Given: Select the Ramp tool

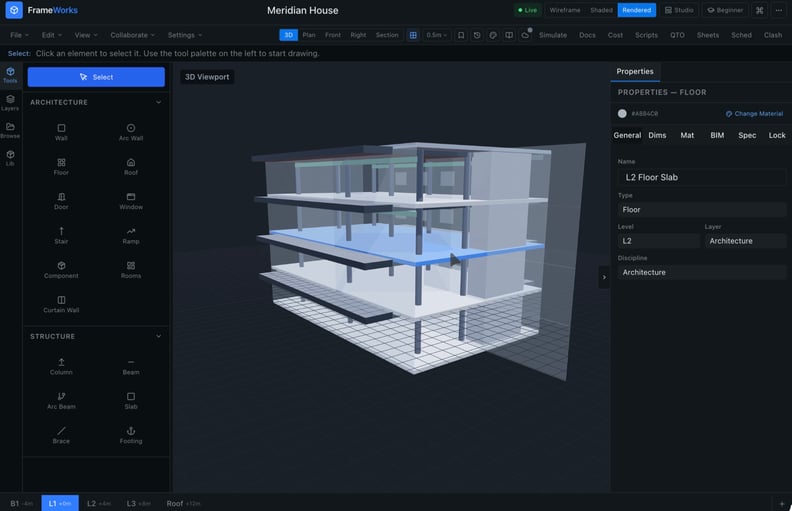Looking at the screenshot, I should (x=131, y=235).
